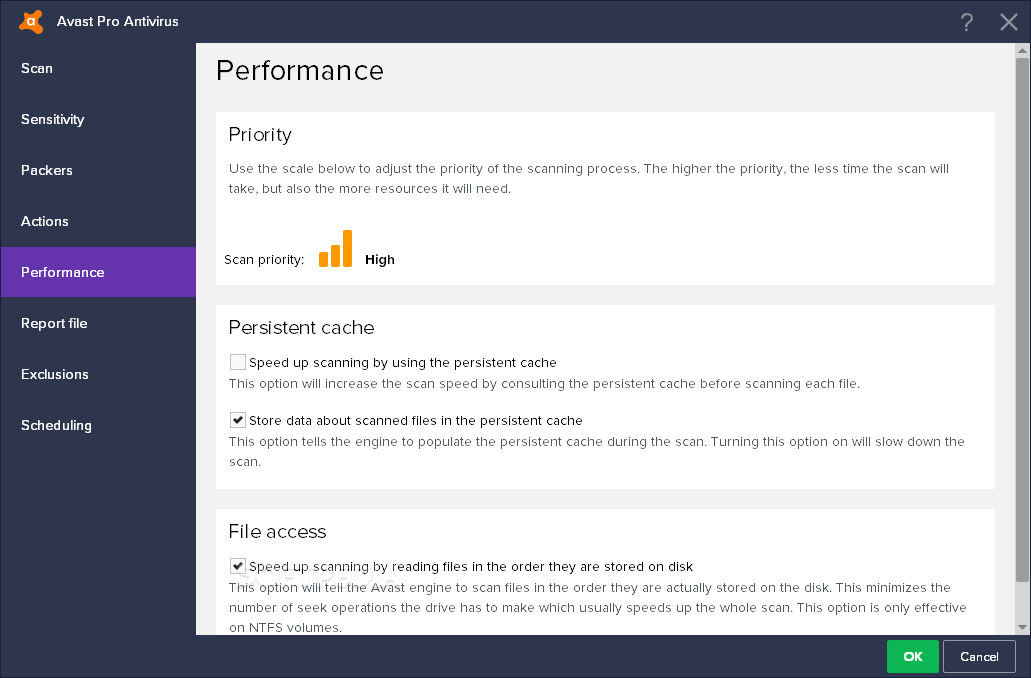The image size is (1031, 678).
Task: Click the Avast logo icon
Action: coord(31,21)
